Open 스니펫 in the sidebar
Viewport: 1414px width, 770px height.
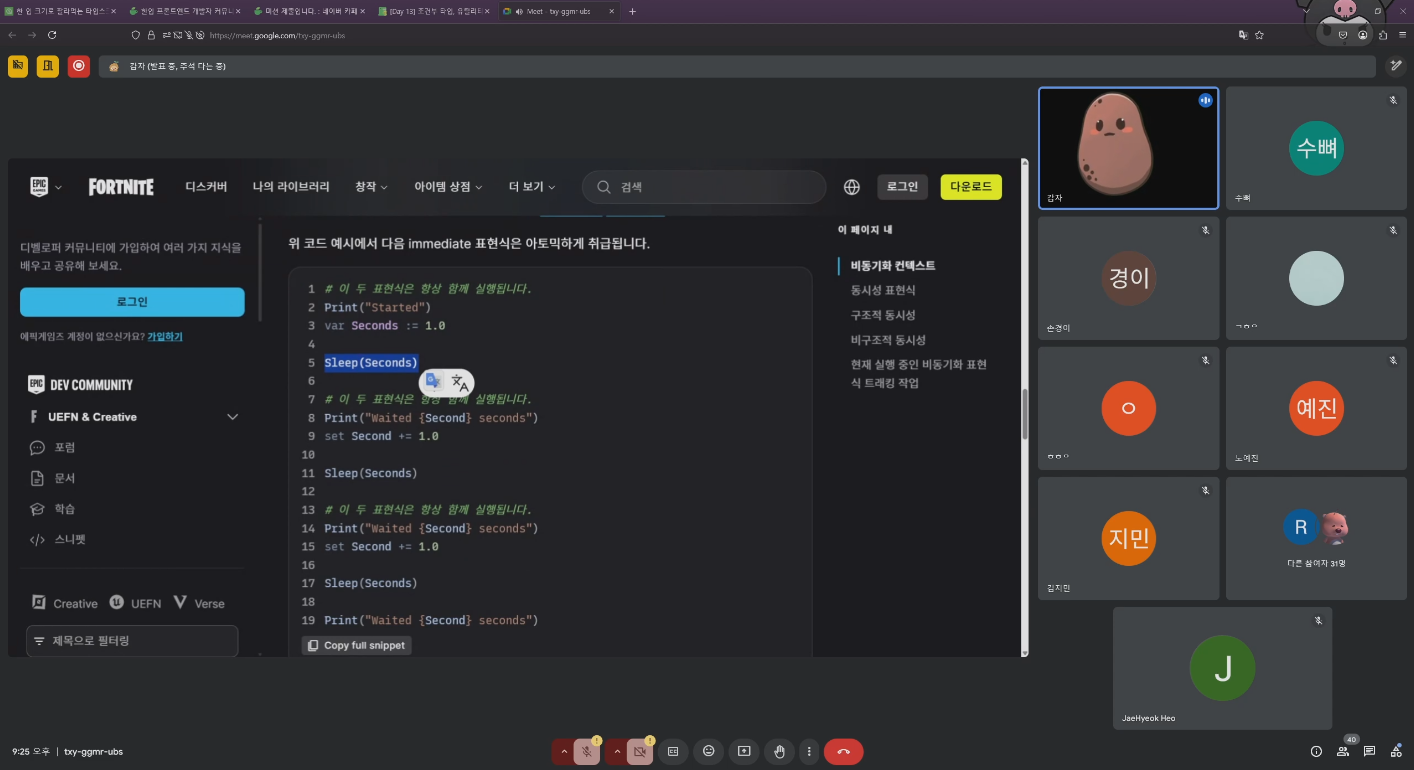[69, 540]
